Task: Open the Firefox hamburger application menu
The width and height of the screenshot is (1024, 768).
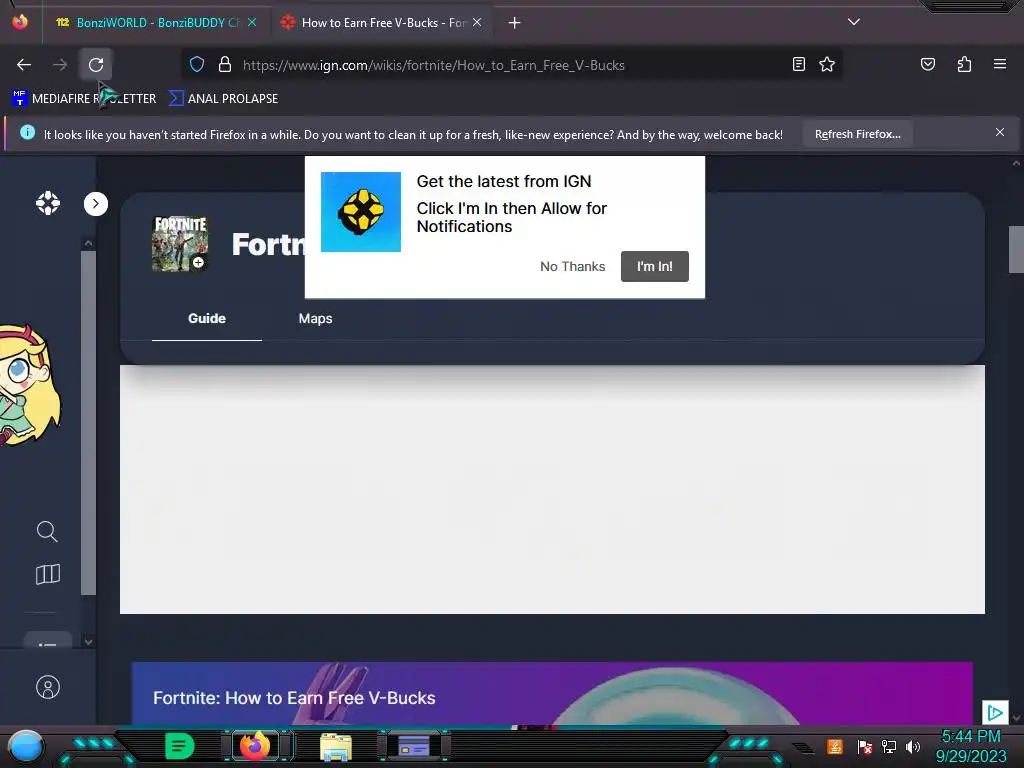Action: pos(1000,64)
